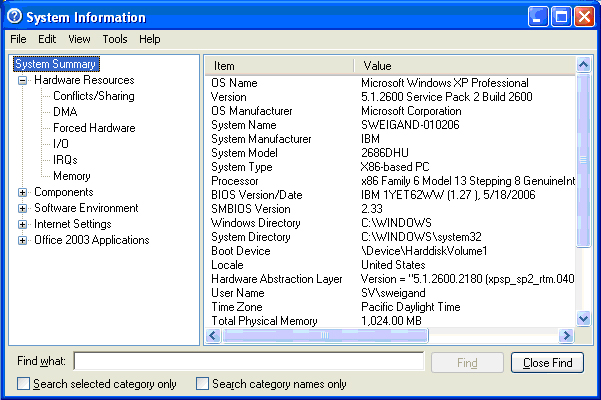Open the Tools menu
Viewport: 601px width, 400px height.
click(115, 39)
